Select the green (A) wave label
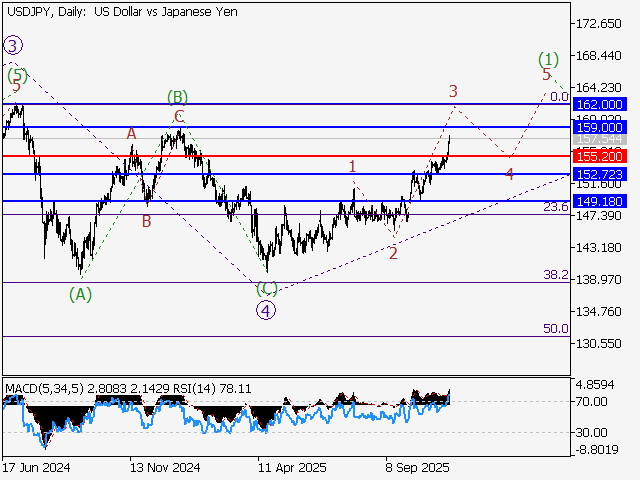The width and height of the screenshot is (640, 480). pyautogui.click(x=81, y=294)
